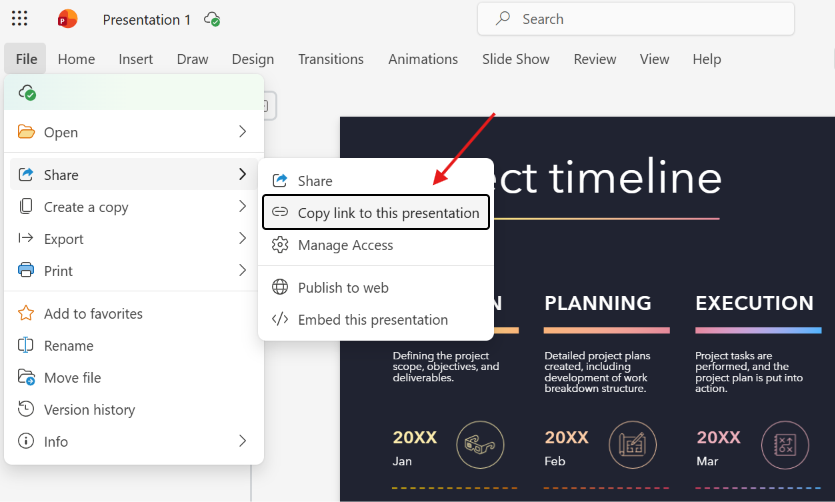This screenshot has height=502, width=835.
Task: Select the Feb label on the slide
Action: (554, 461)
